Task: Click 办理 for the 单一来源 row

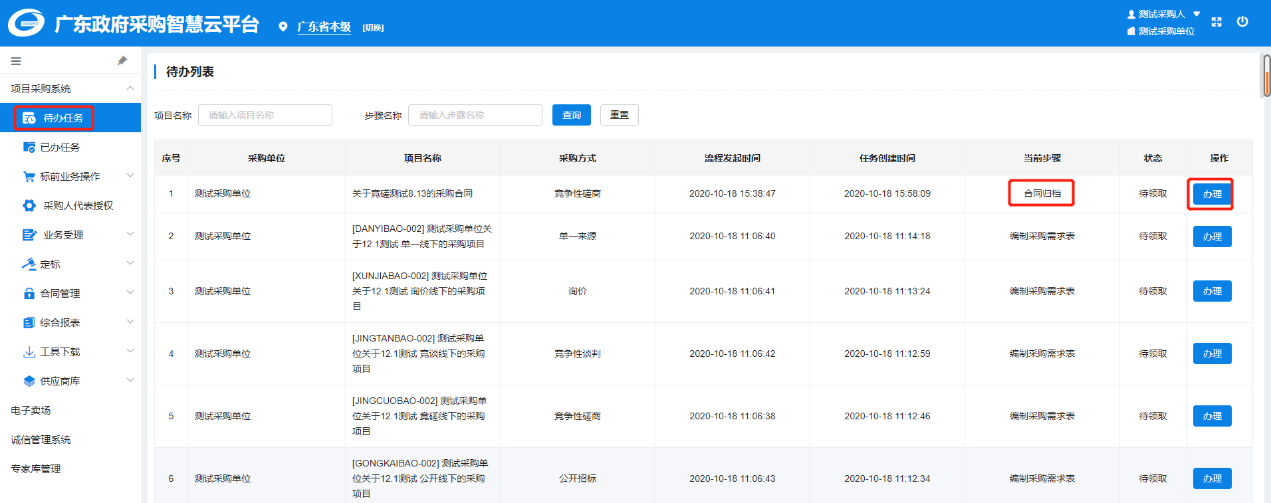Action: tap(1212, 236)
